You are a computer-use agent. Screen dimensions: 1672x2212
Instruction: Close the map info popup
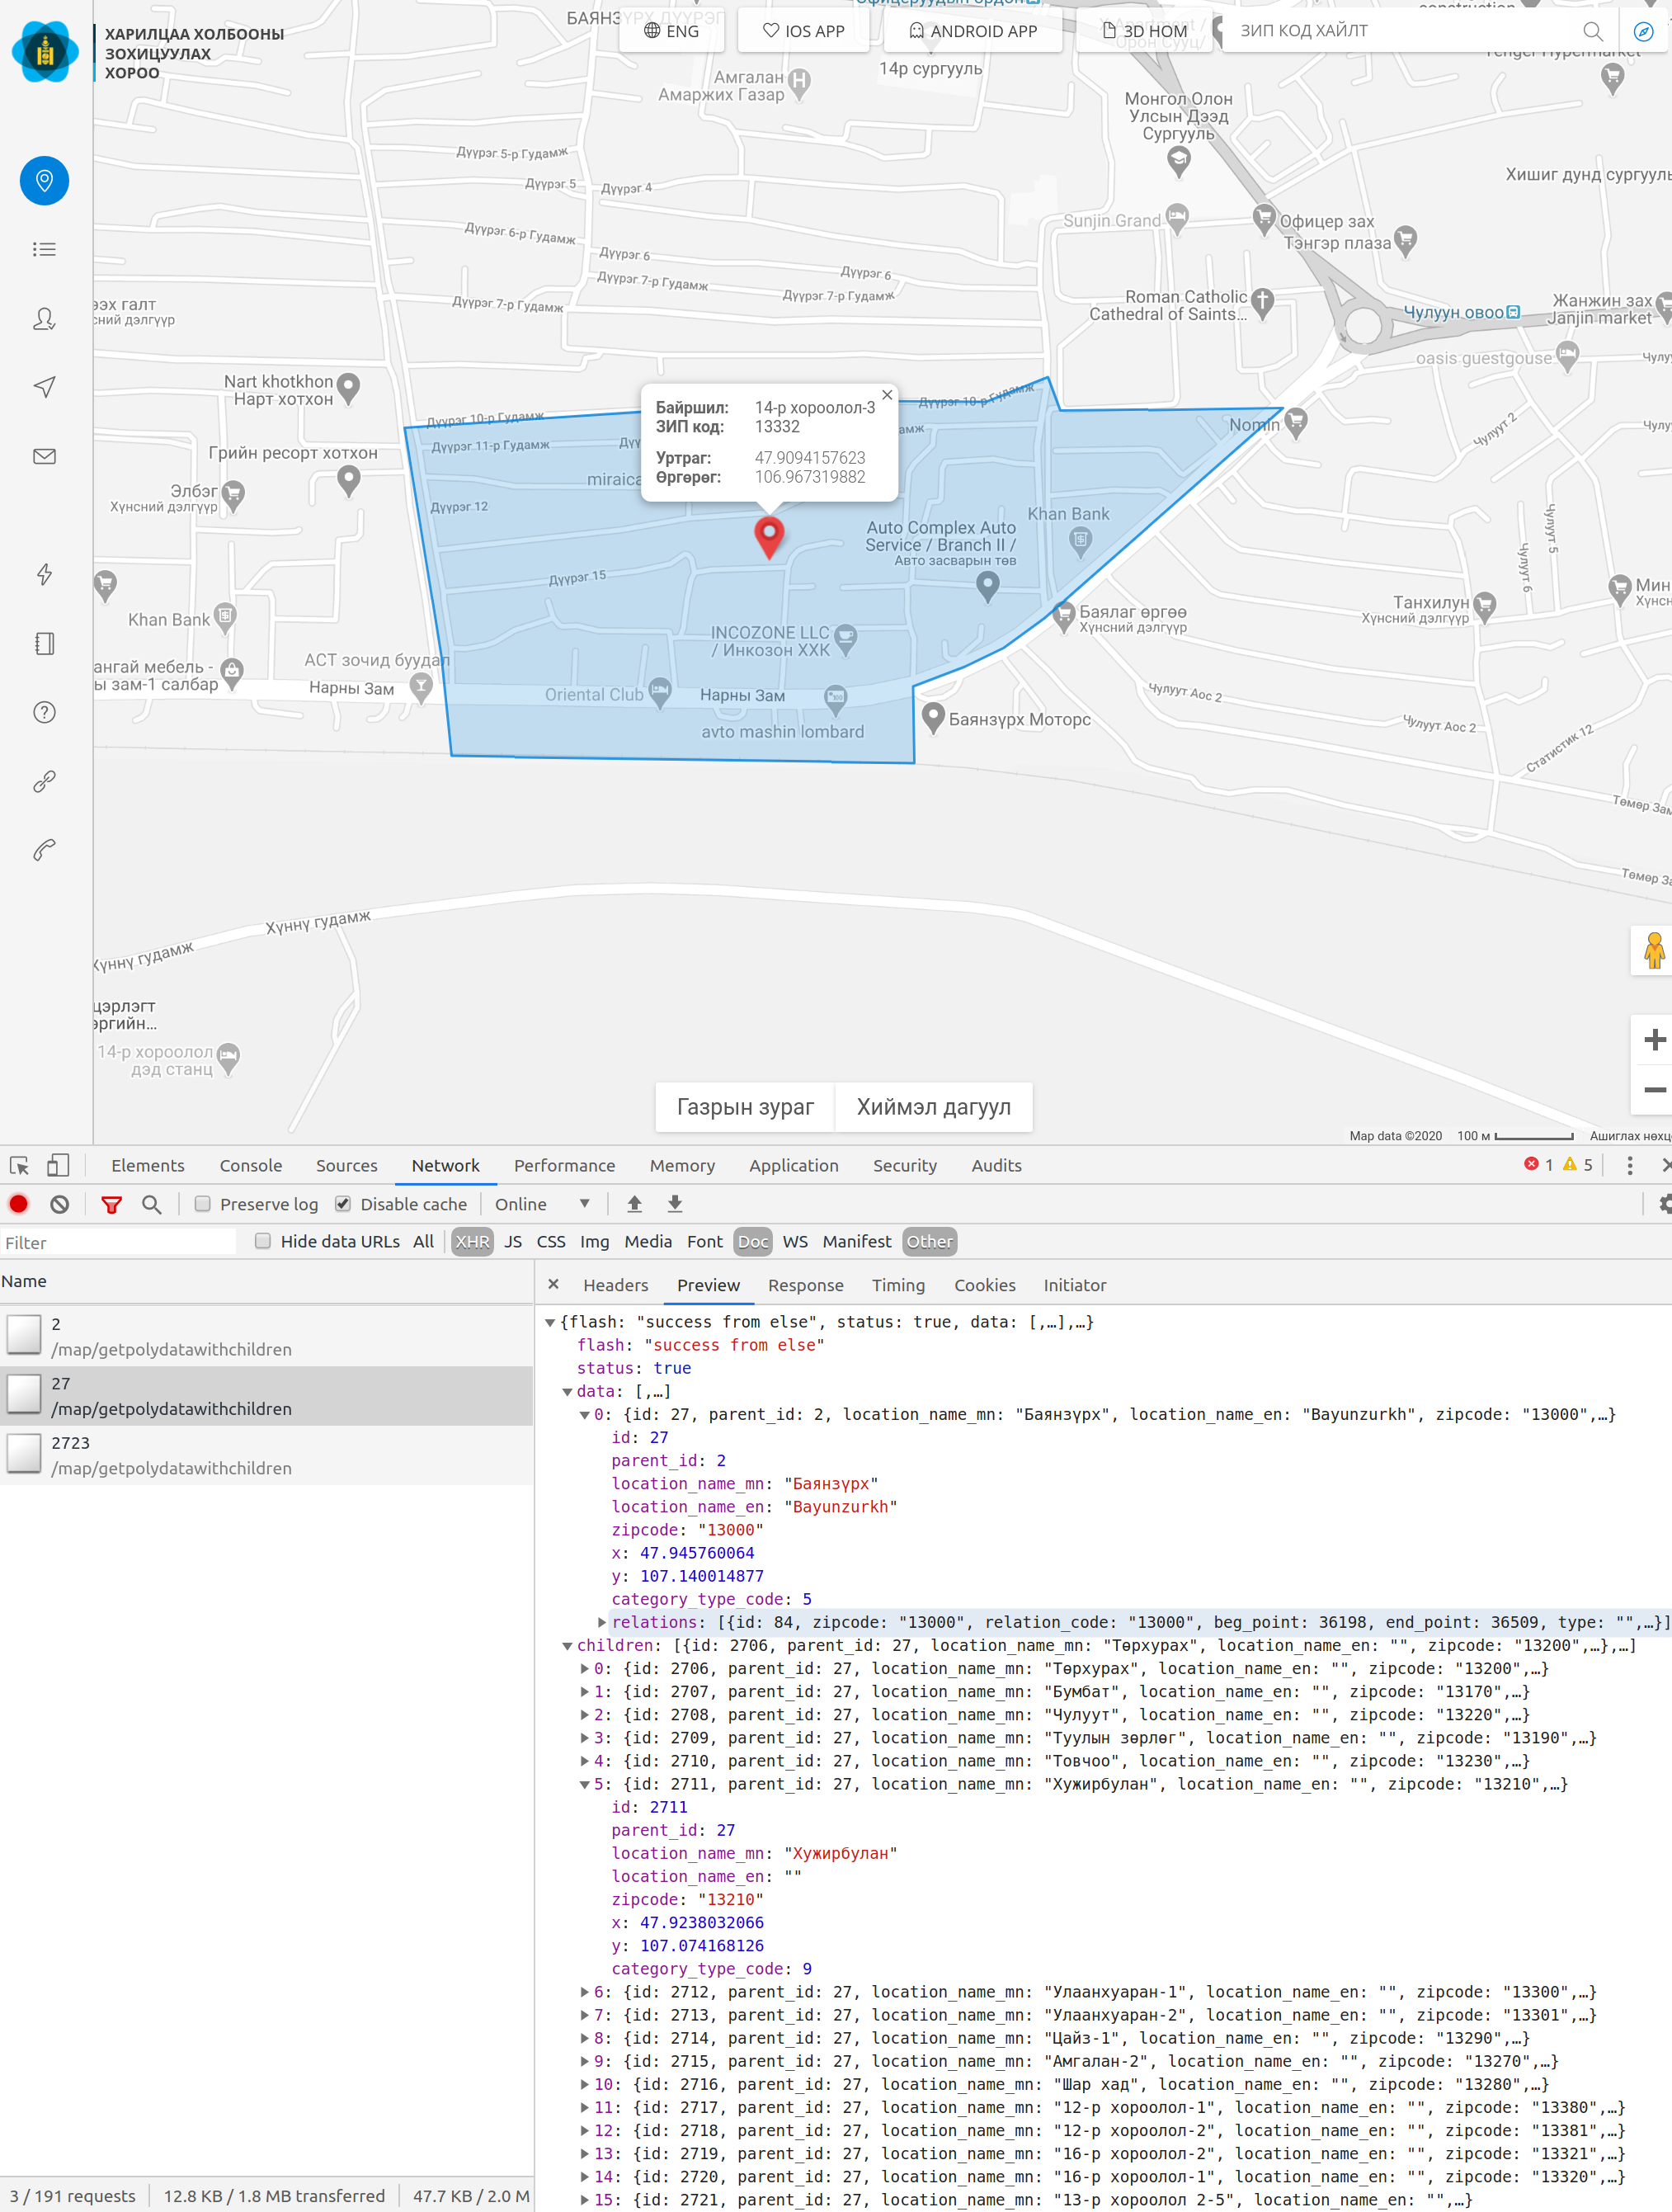click(887, 395)
